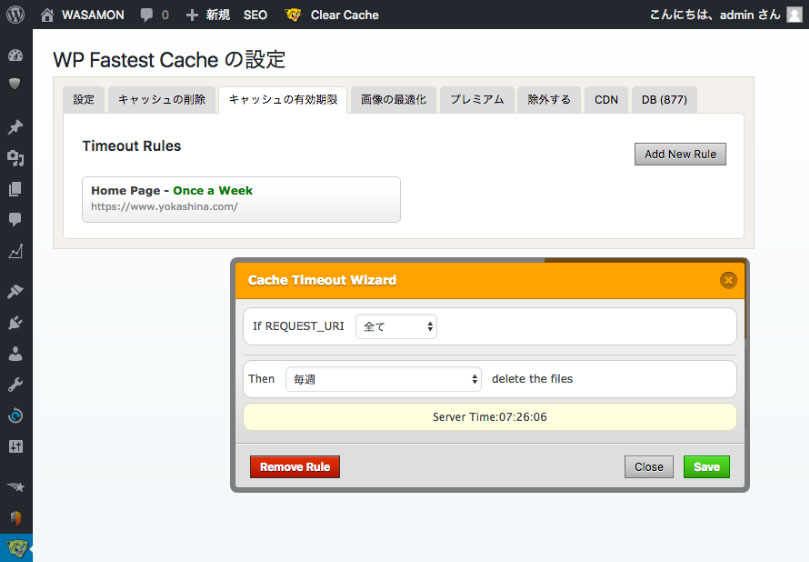
Task: Open Media icon in sidebar
Action: tap(15, 158)
